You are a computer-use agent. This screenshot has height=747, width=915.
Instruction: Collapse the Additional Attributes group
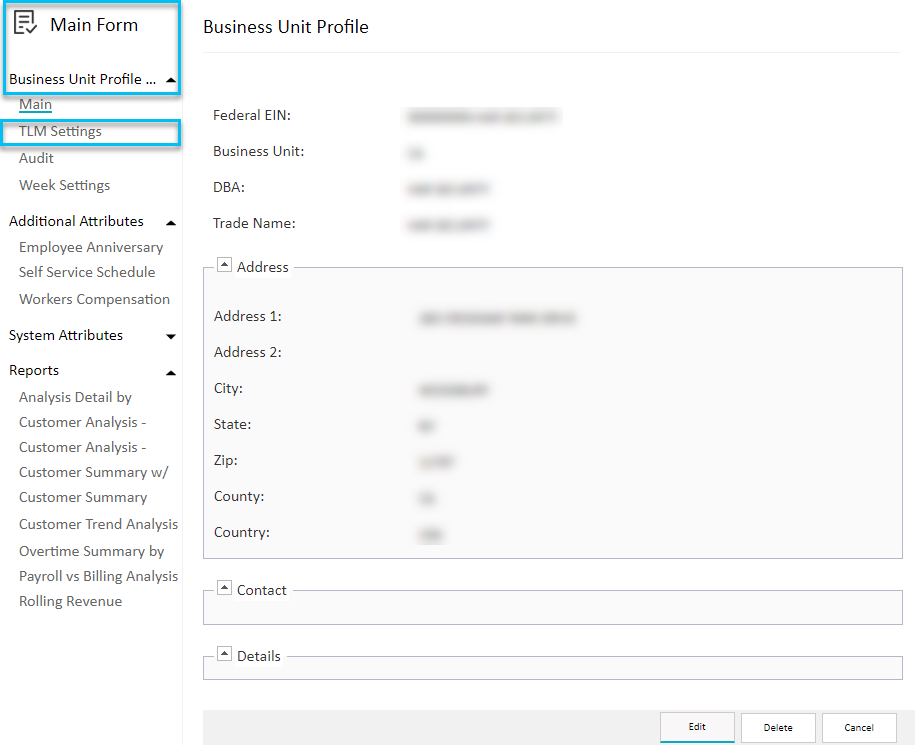coord(171,221)
